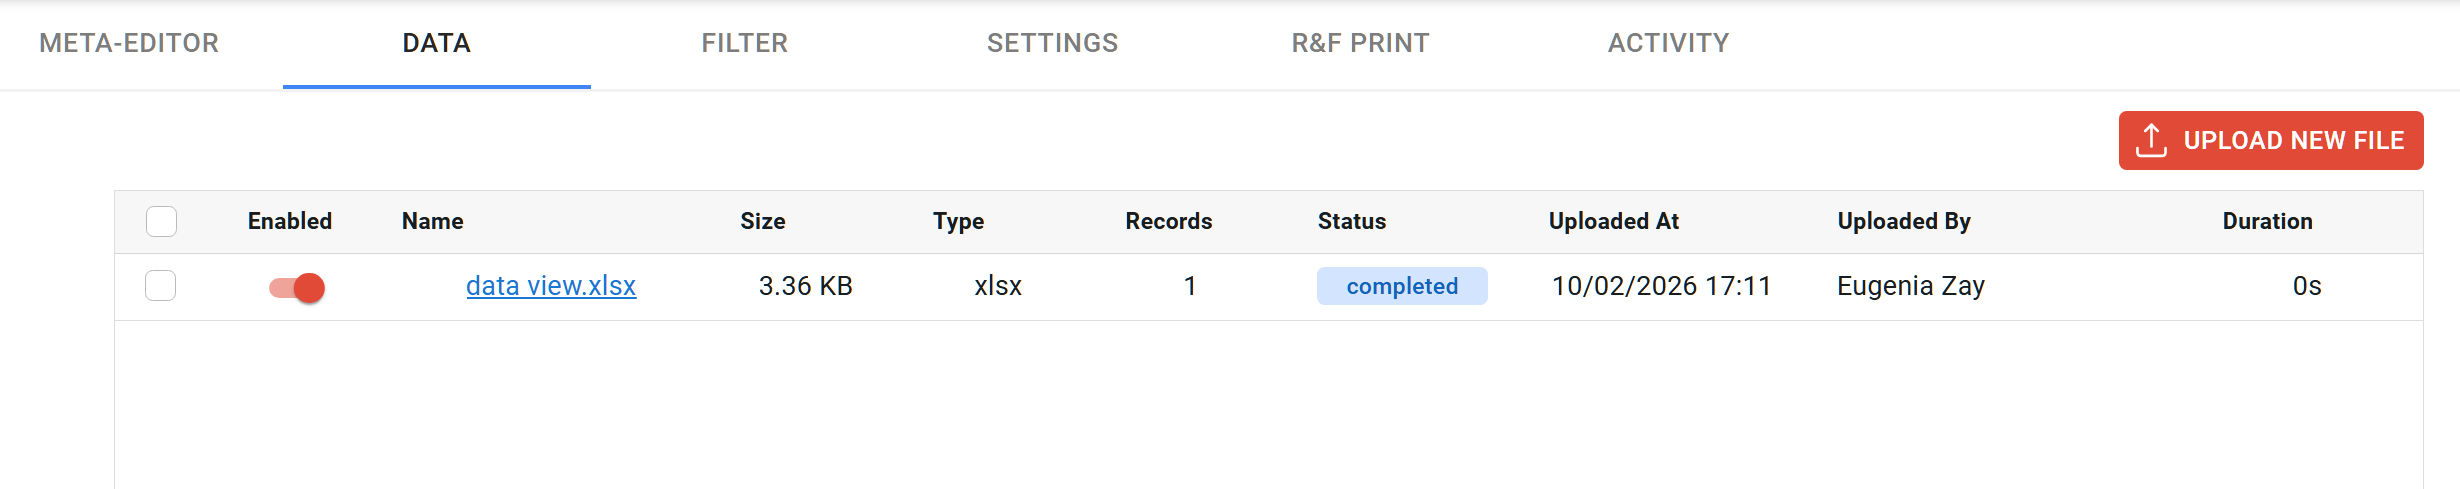Open the Filter tab
This screenshot has height=489, width=2460.
745,43
